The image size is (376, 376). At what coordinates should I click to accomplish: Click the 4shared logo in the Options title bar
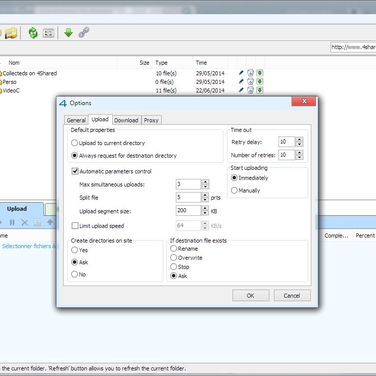pos(63,103)
